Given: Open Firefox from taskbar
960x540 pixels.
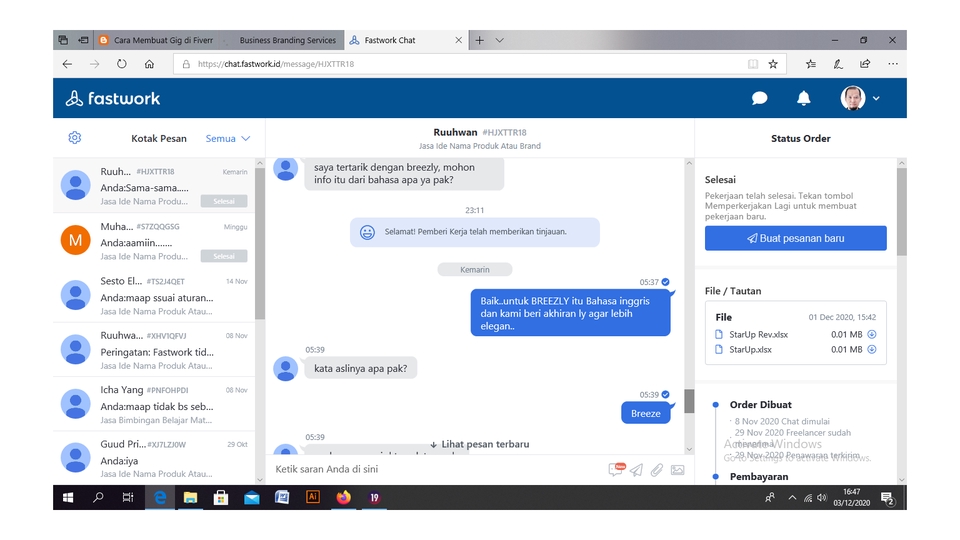Looking at the screenshot, I should (343, 497).
